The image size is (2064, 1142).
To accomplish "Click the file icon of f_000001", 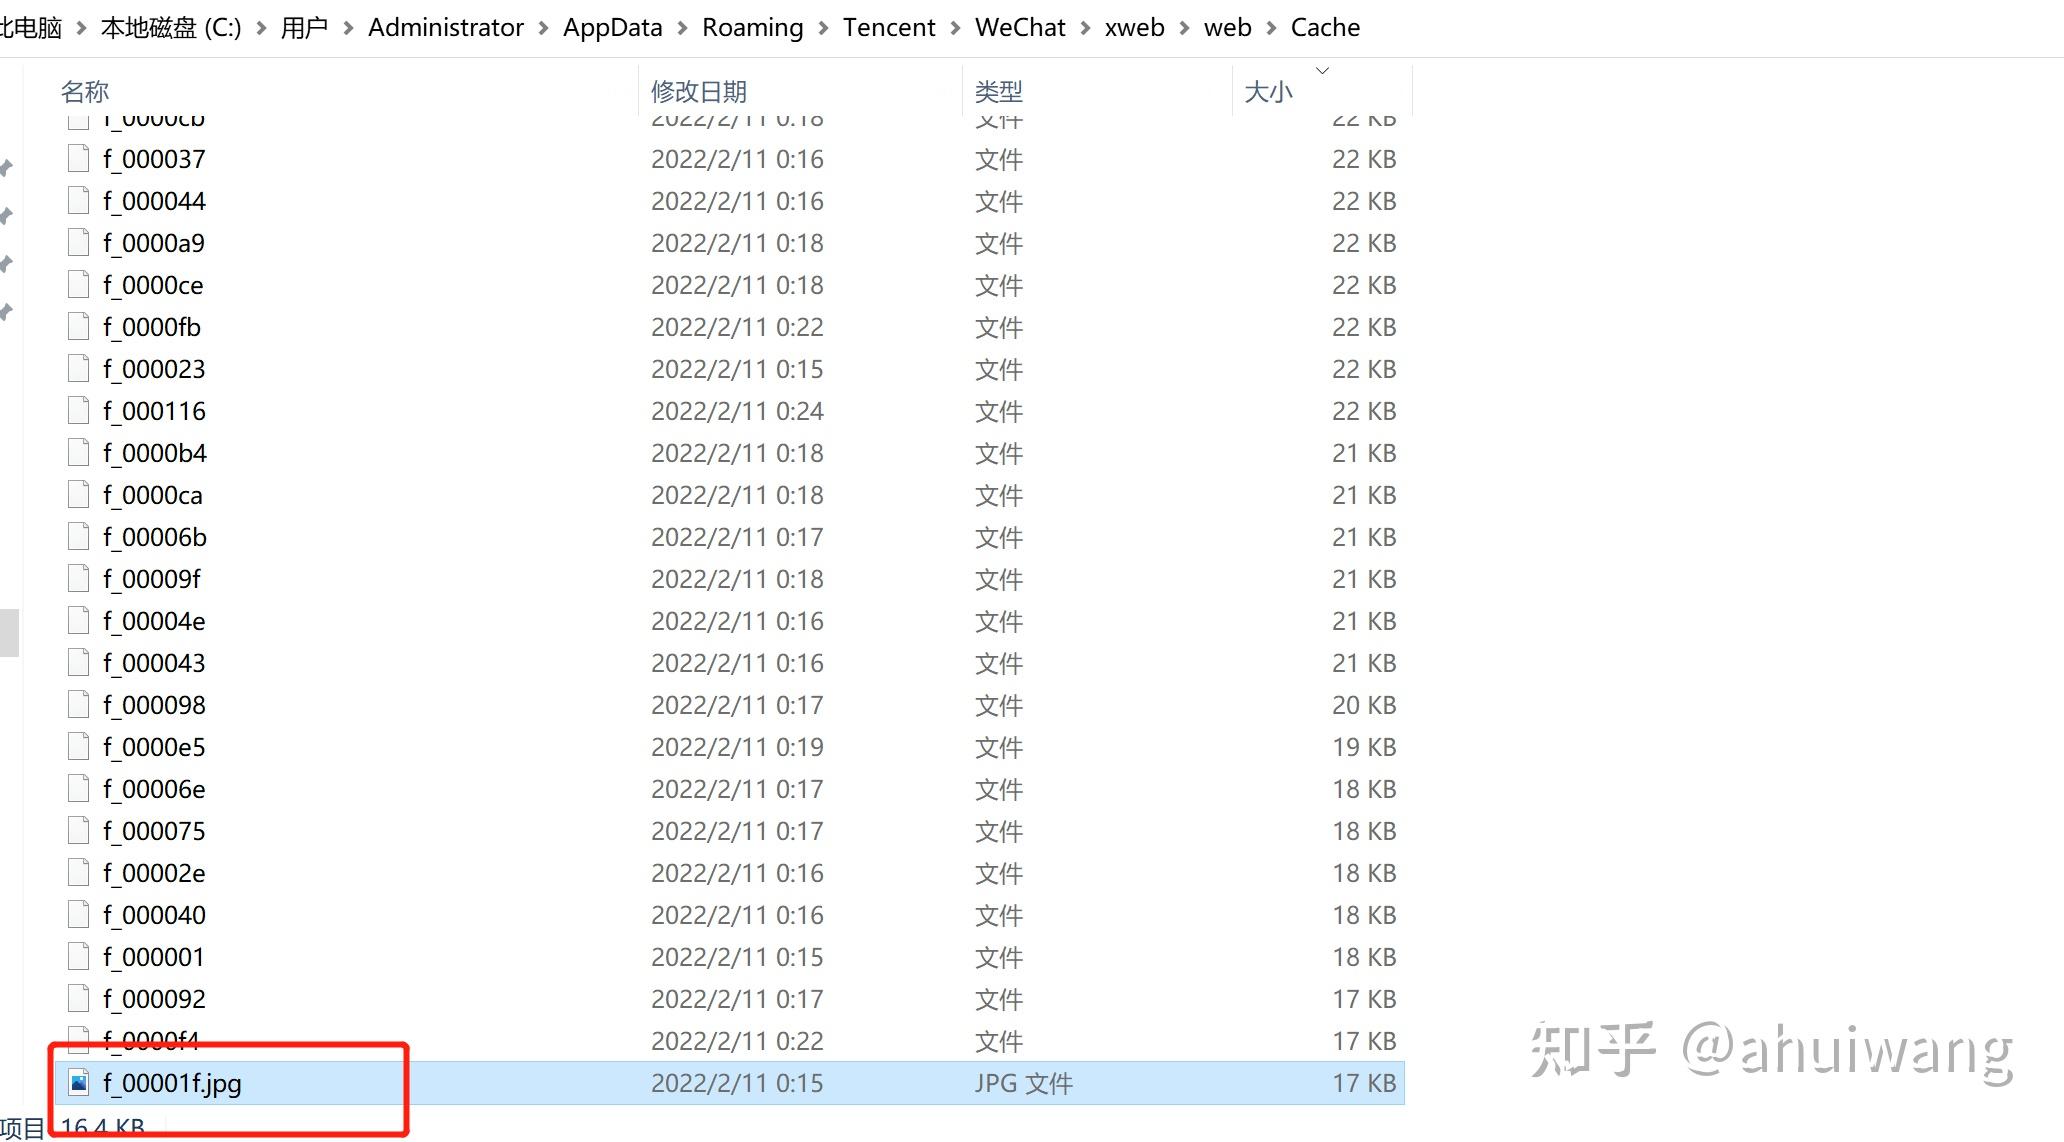I will pyautogui.click(x=79, y=957).
